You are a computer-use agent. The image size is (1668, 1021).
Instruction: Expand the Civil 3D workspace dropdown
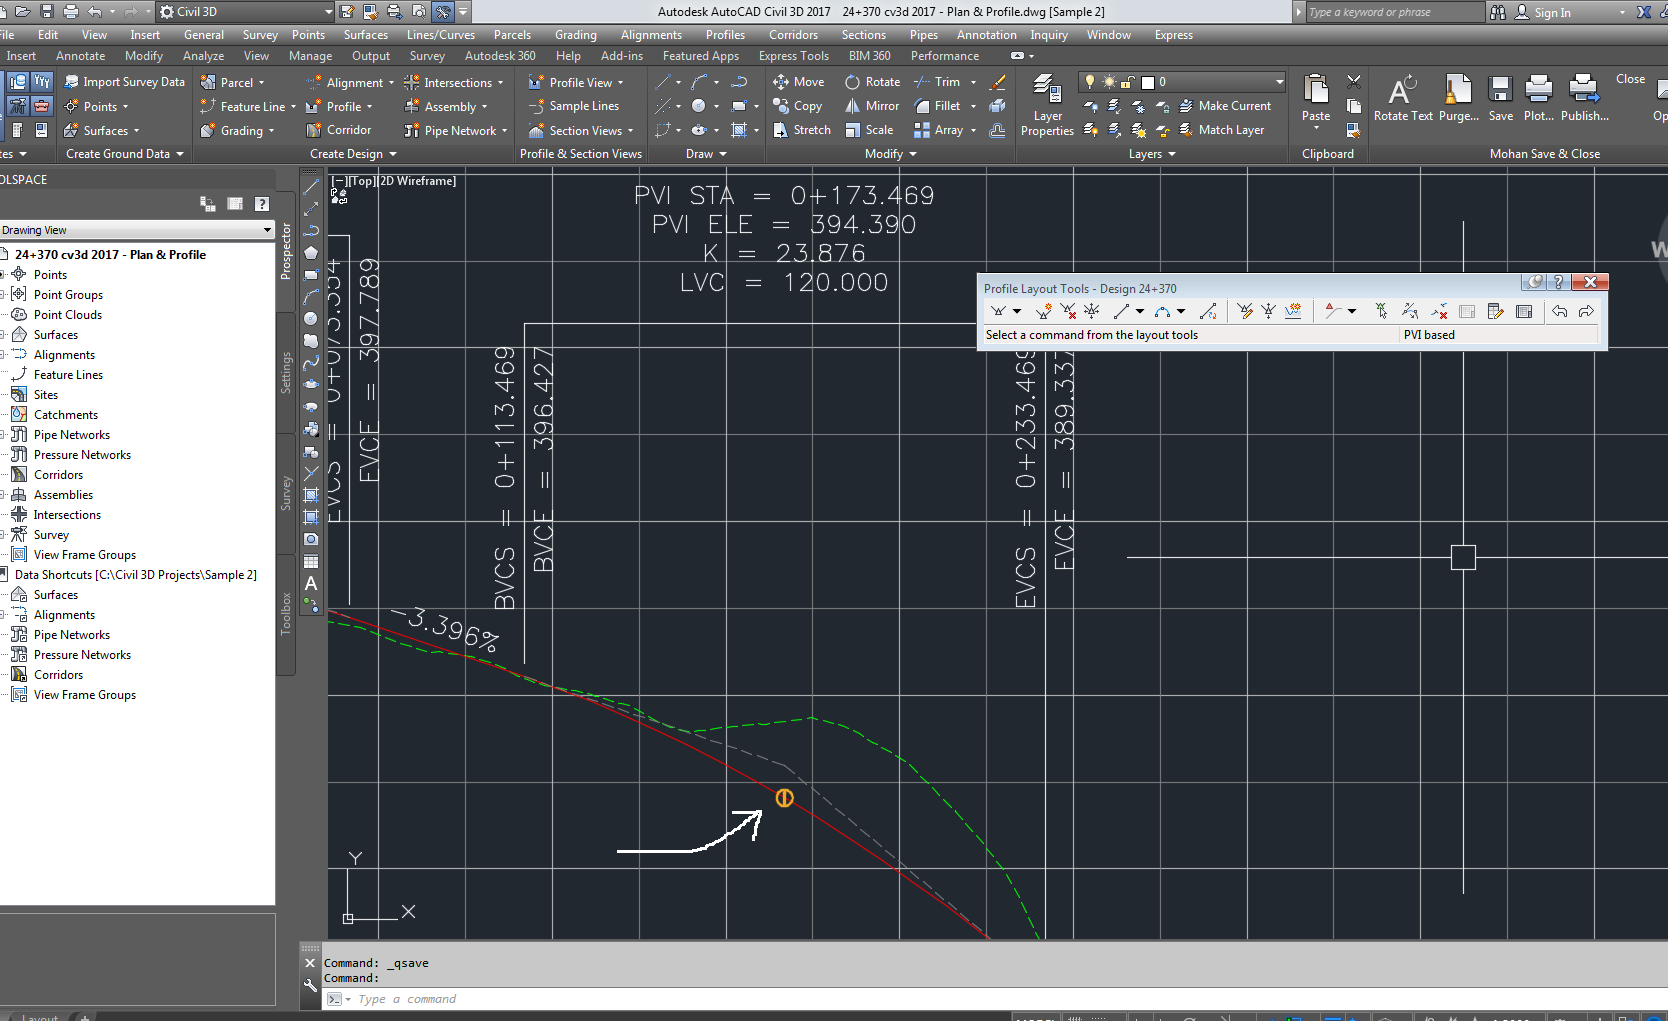328,12
